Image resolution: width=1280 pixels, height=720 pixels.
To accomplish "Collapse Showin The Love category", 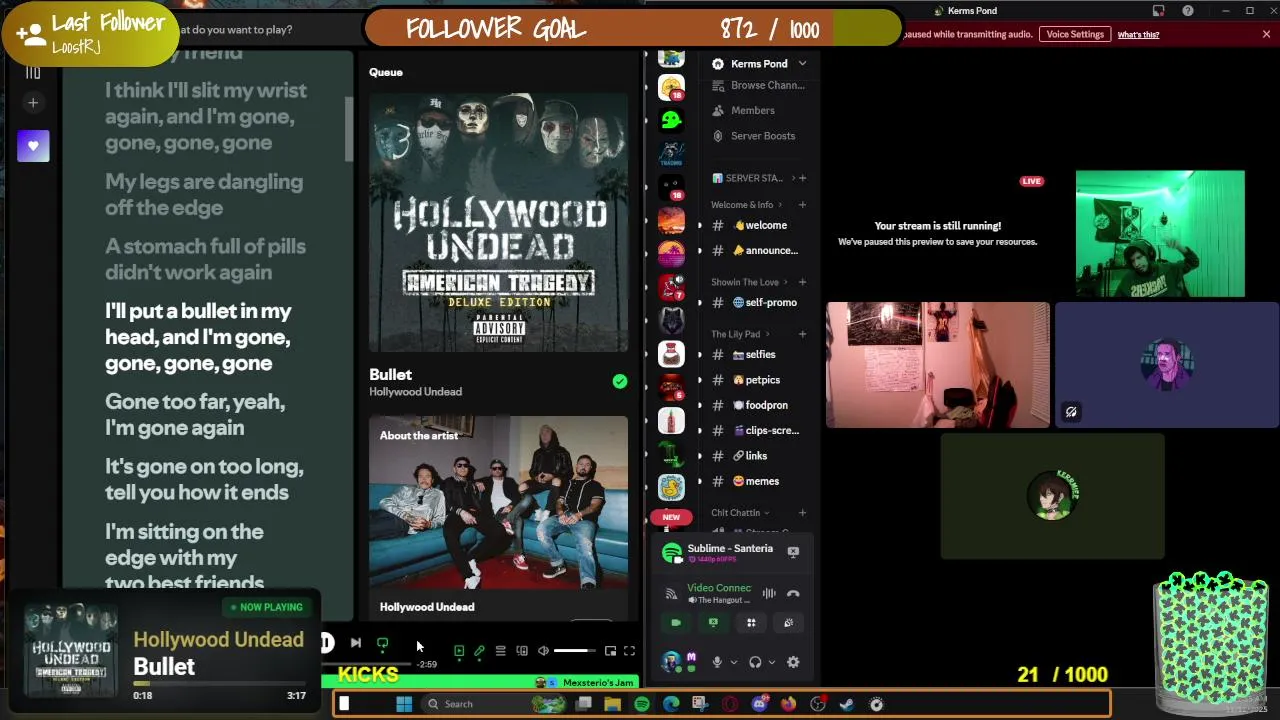I will (x=750, y=282).
